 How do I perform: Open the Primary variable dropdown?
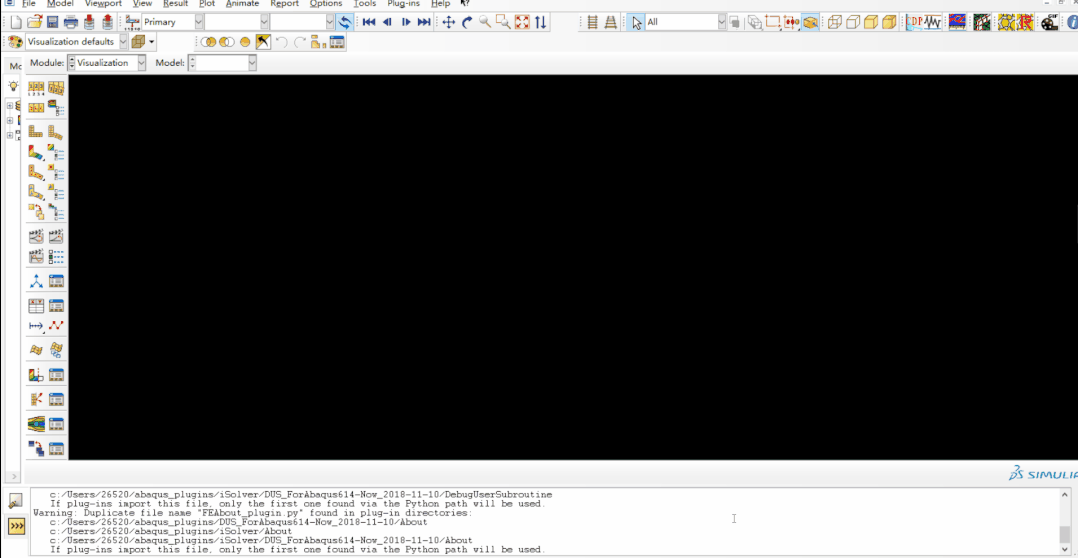click(199, 22)
